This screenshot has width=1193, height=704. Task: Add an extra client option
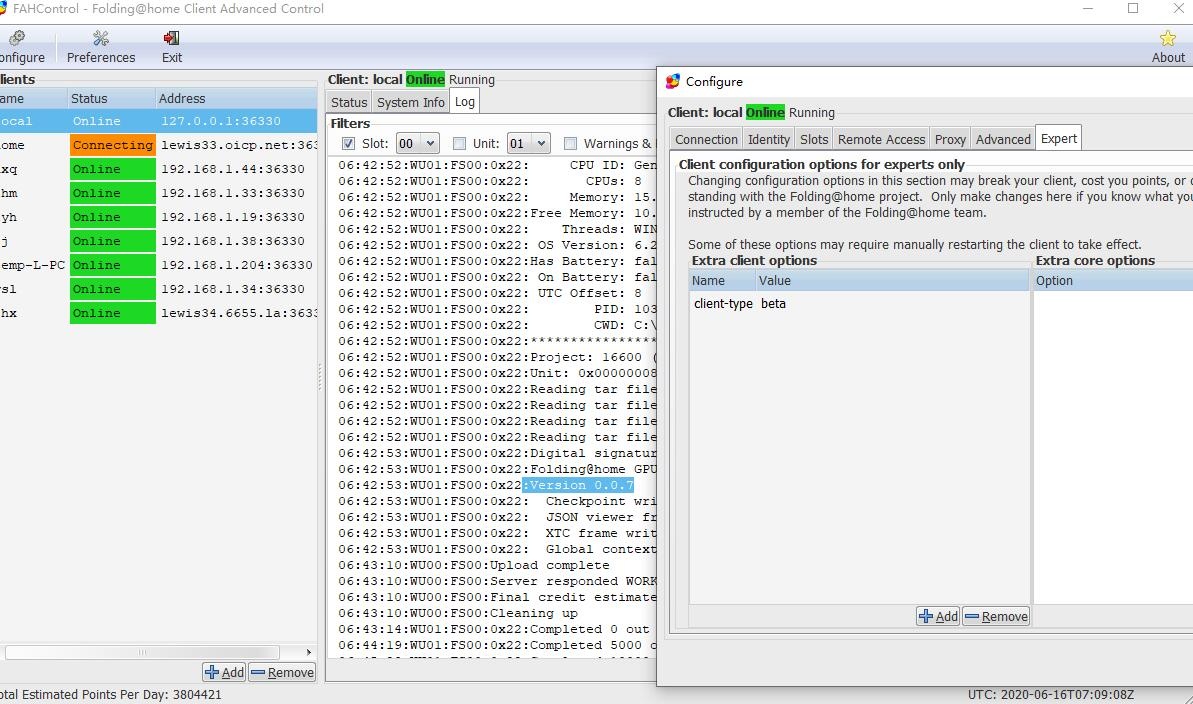point(938,616)
